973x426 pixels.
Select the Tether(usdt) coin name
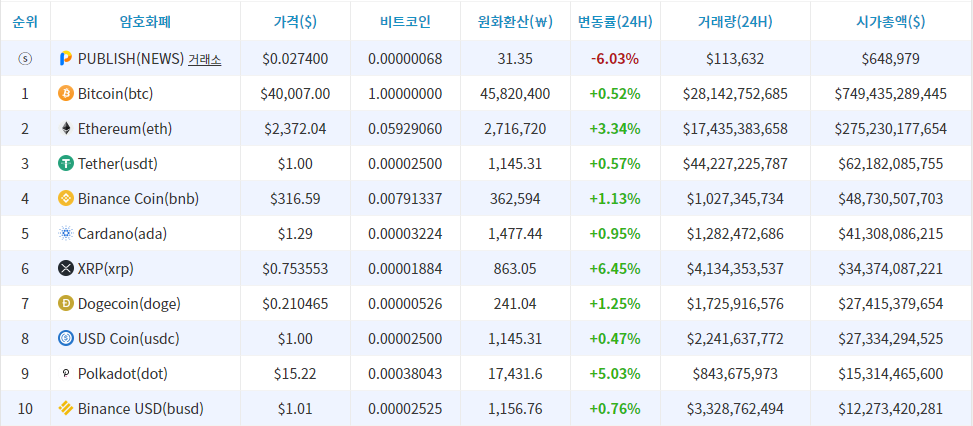pos(118,164)
